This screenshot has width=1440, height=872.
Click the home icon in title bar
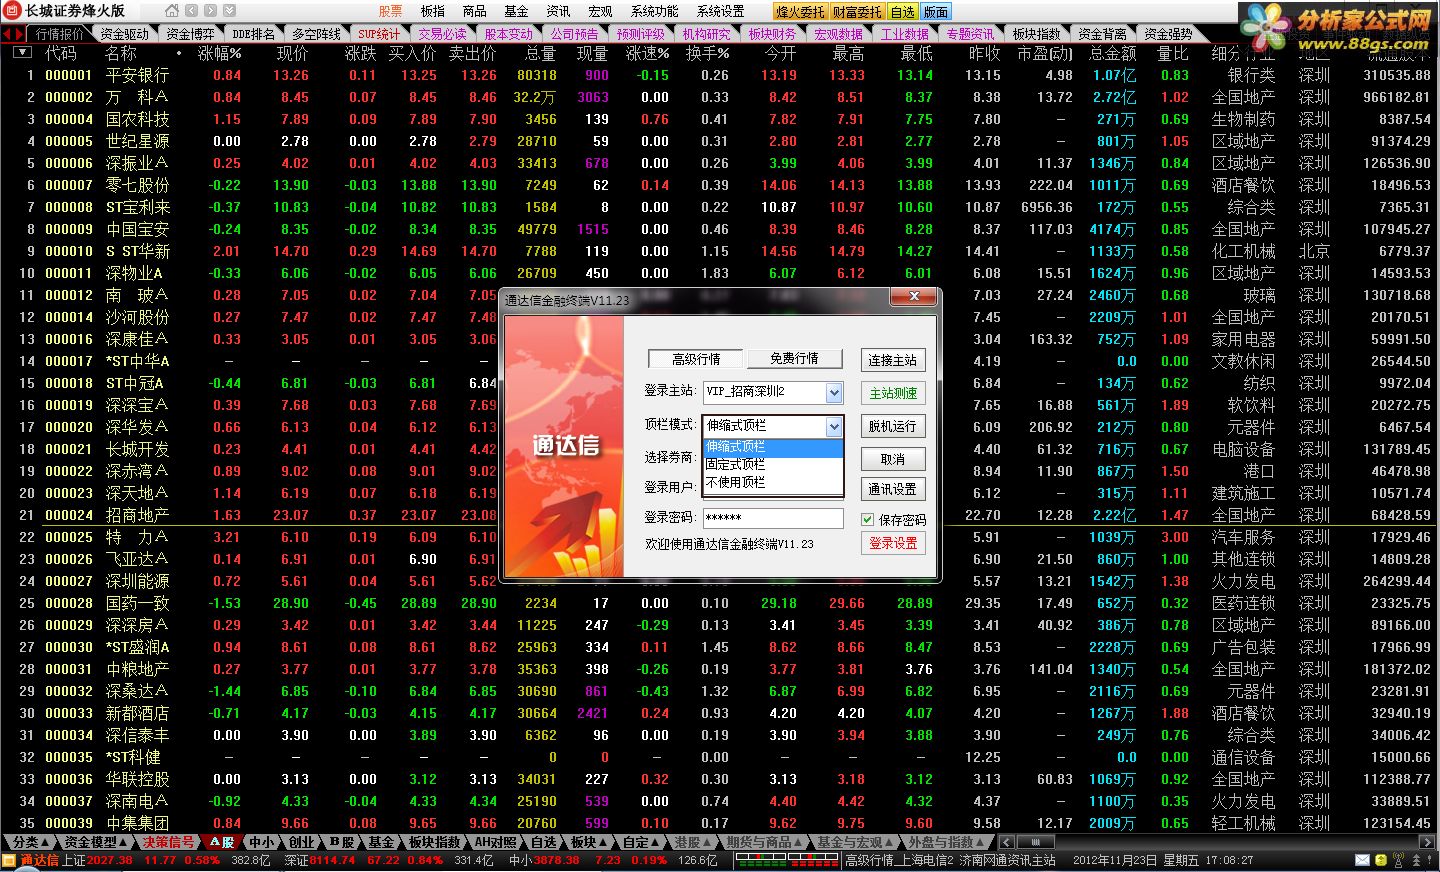point(172,11)
